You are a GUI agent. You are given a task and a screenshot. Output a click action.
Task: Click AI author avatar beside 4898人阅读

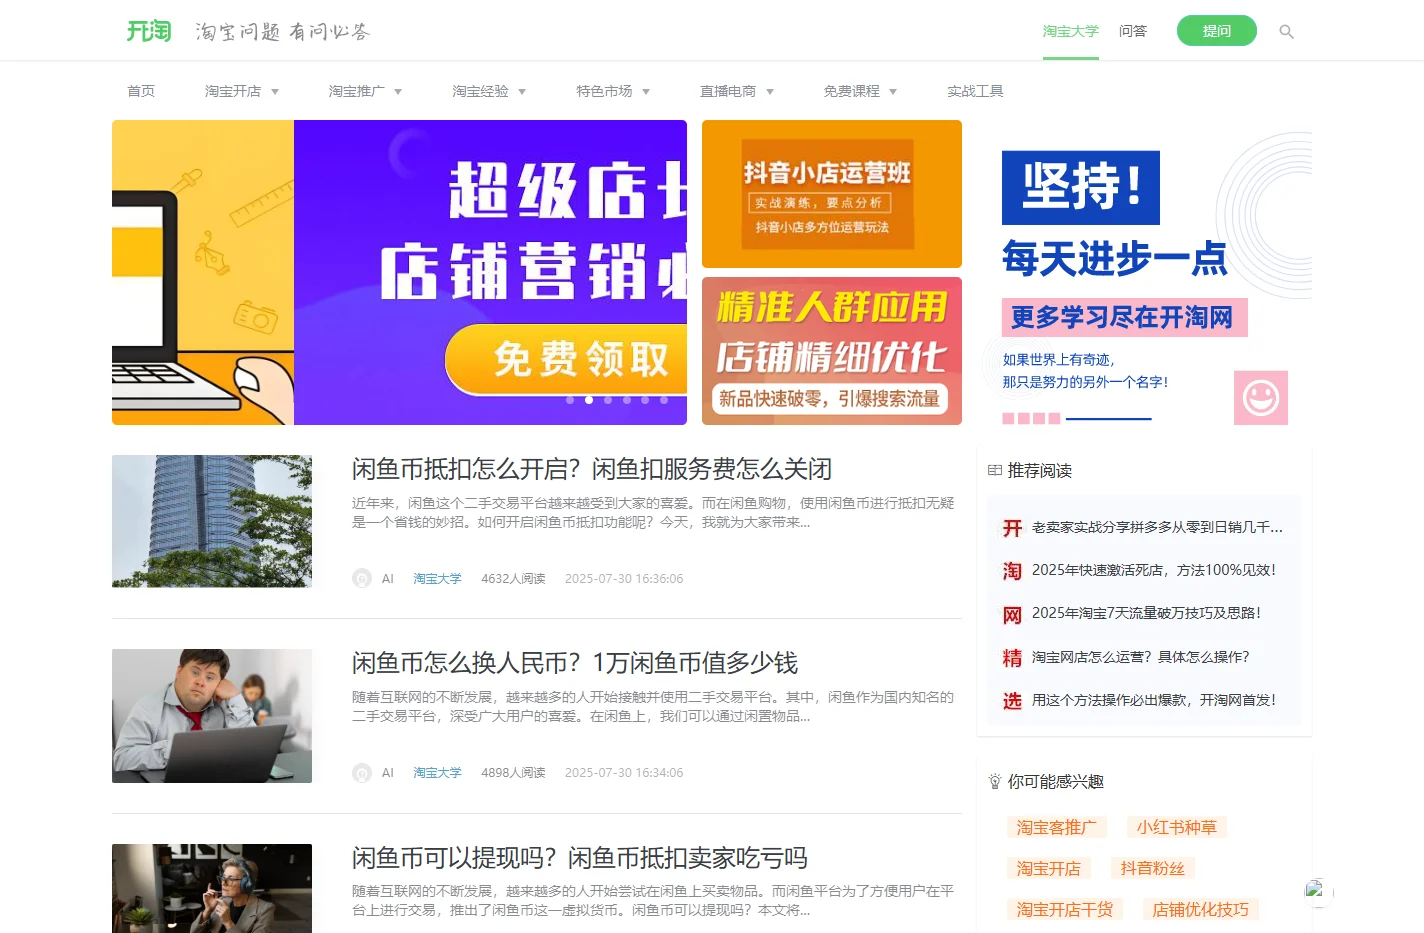(362, 772)
